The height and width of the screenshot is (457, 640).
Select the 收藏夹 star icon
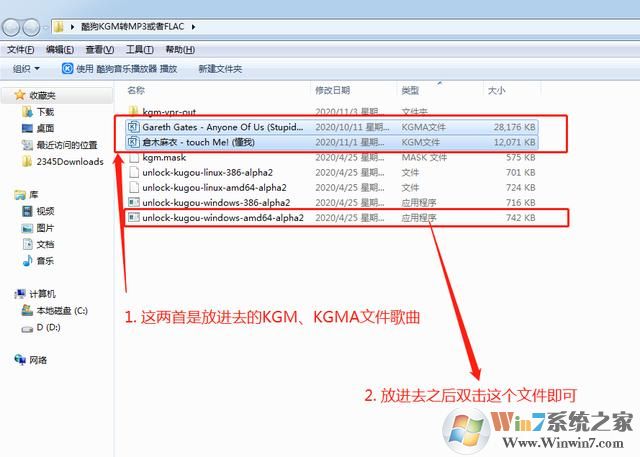point(20,95)
